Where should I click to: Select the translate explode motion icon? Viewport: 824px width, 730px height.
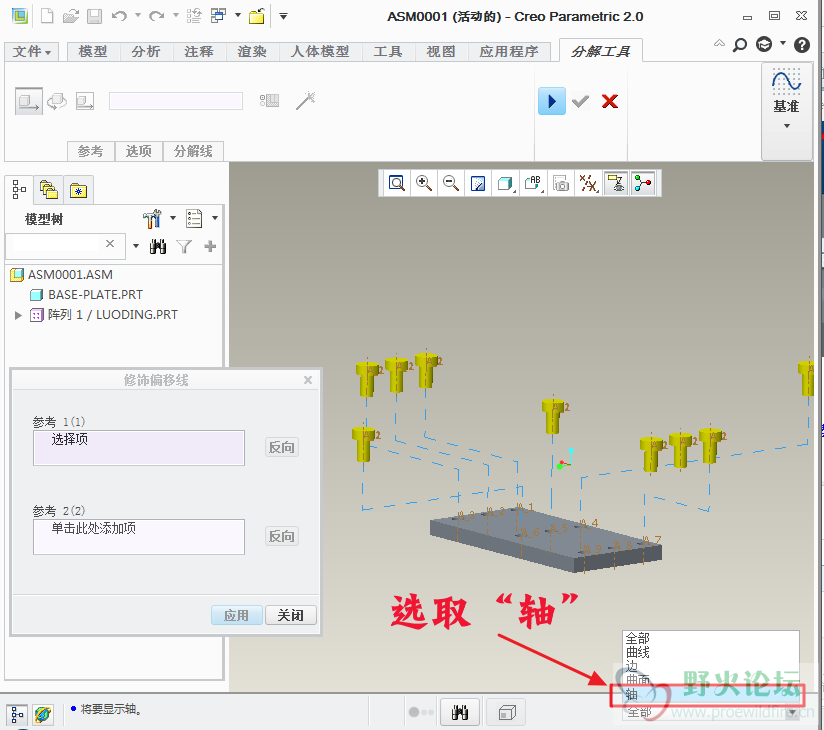28,101
